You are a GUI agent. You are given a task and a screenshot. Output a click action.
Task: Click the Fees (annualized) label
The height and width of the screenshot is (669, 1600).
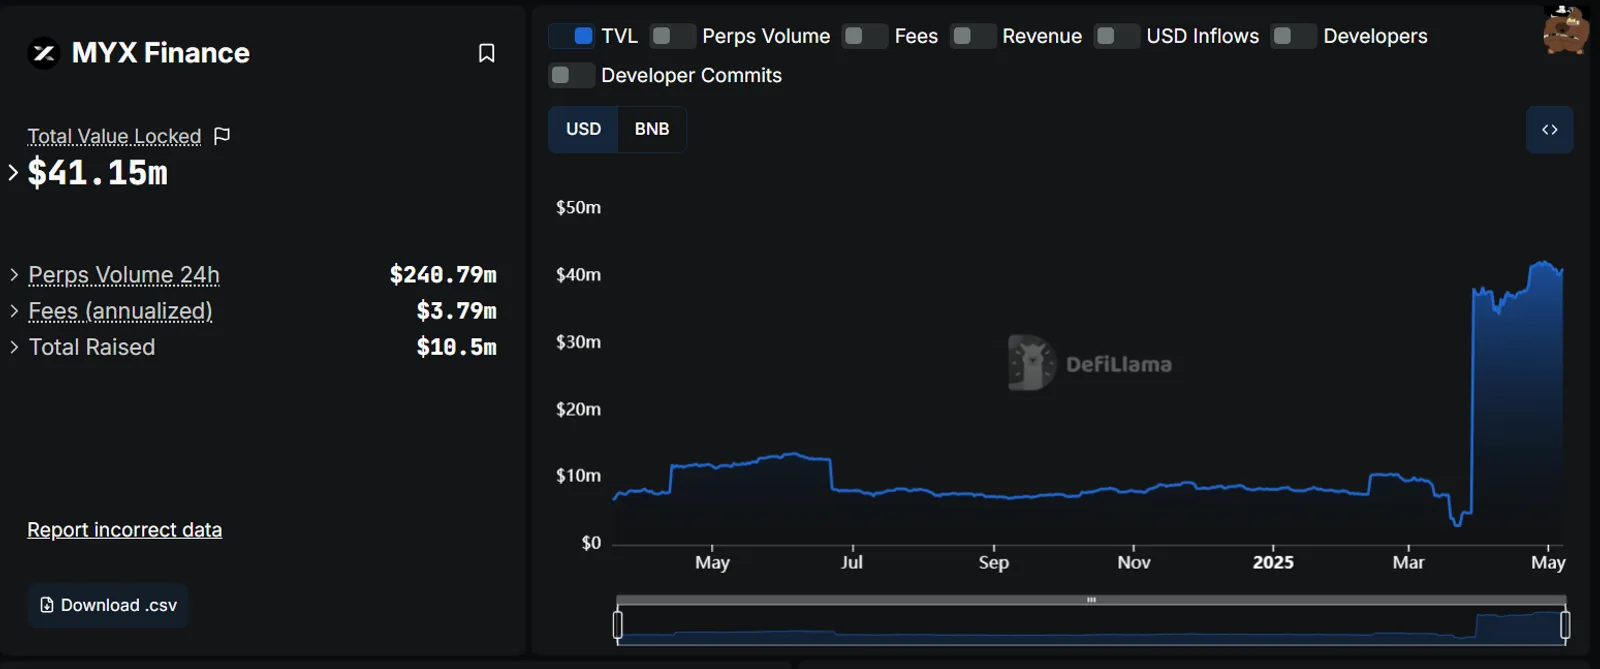click(120, 311)
